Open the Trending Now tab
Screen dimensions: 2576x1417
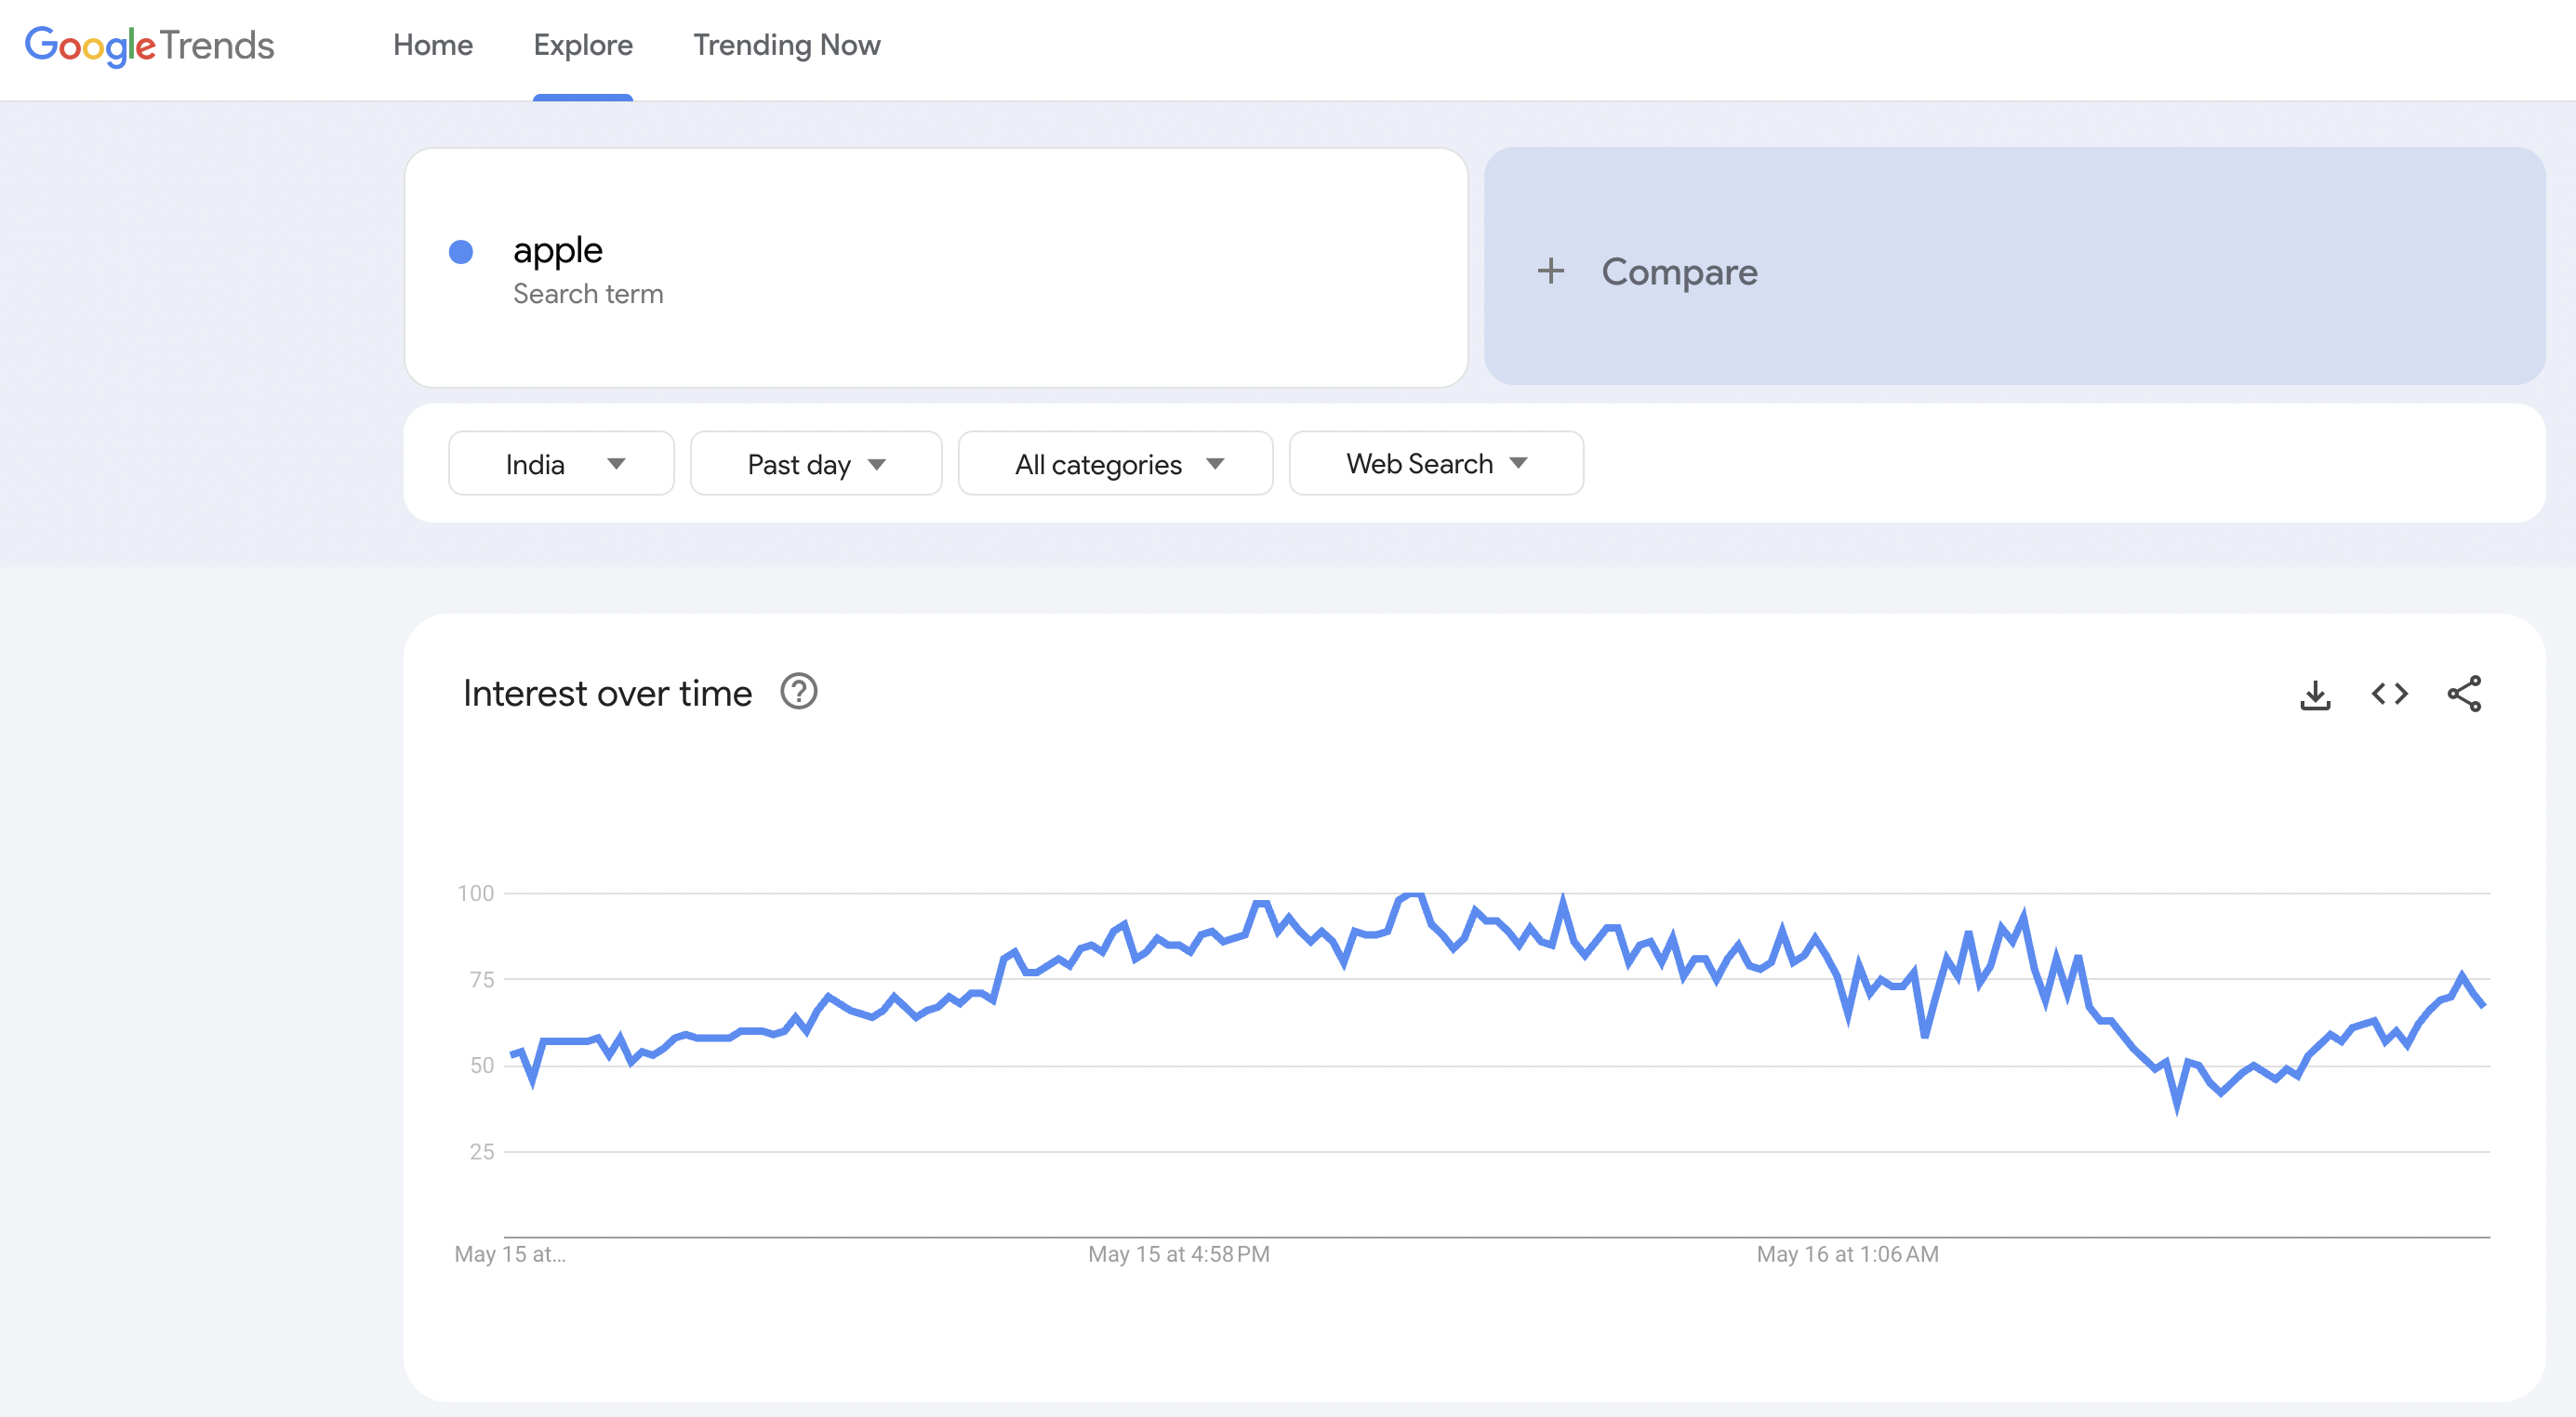[x=787, y=45]
